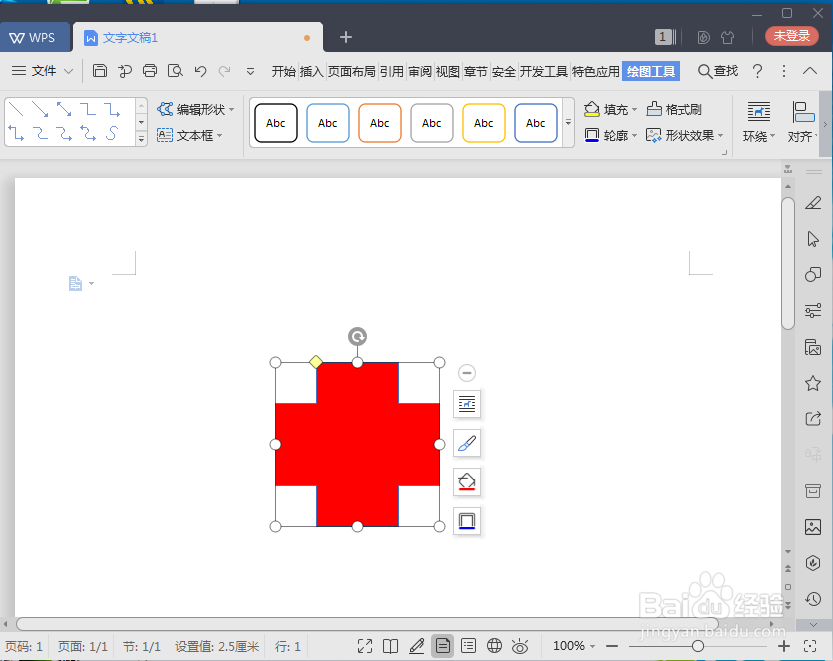
Task: Click the 未登录 login button
Action: pyautogui.click(x=789, y=35)
